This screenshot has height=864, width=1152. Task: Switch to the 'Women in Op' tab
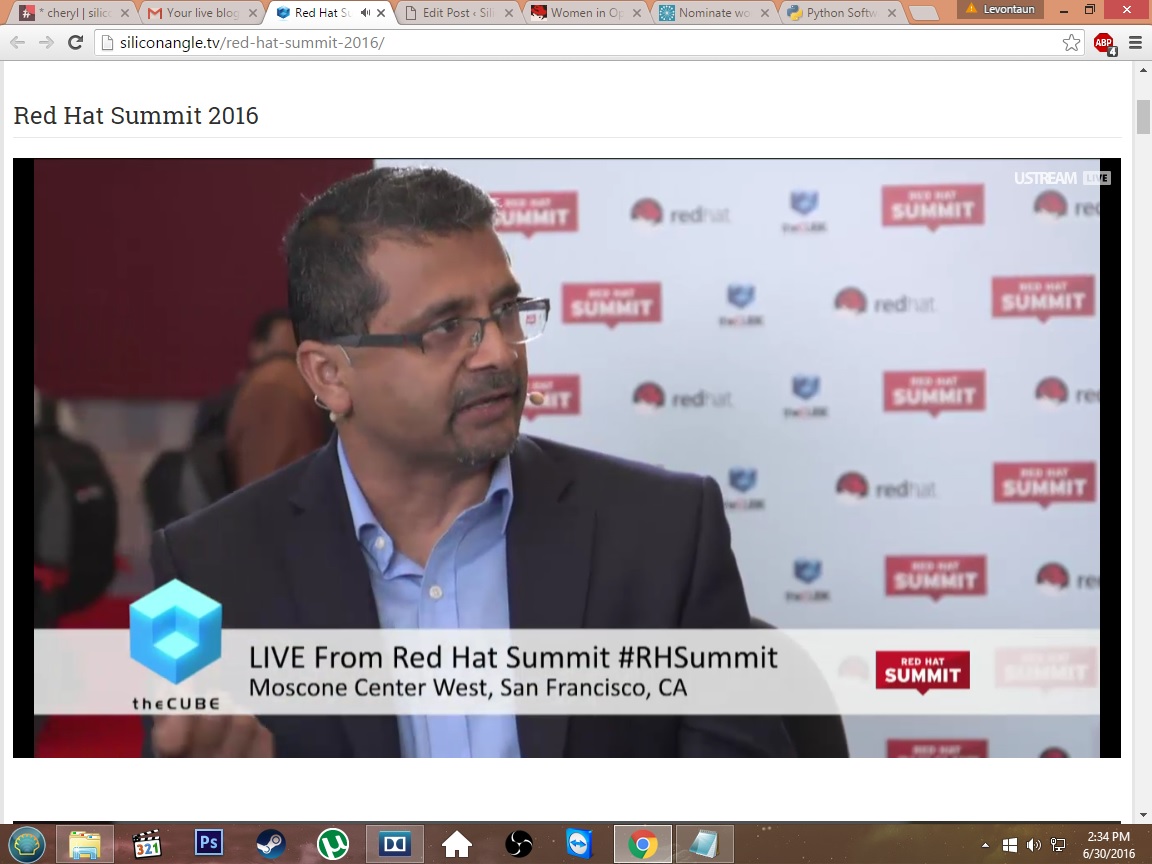point(586,12)
